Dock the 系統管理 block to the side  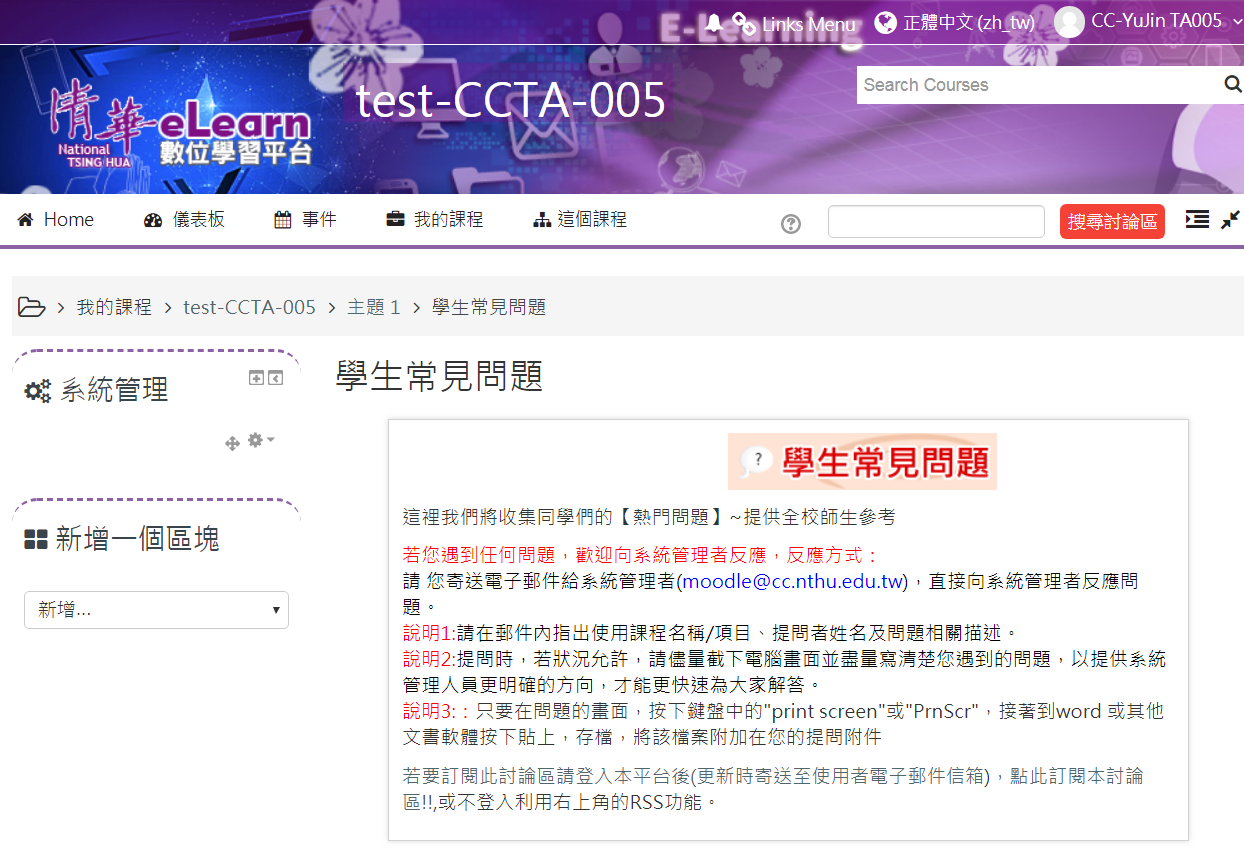click(x=275, y=378)
